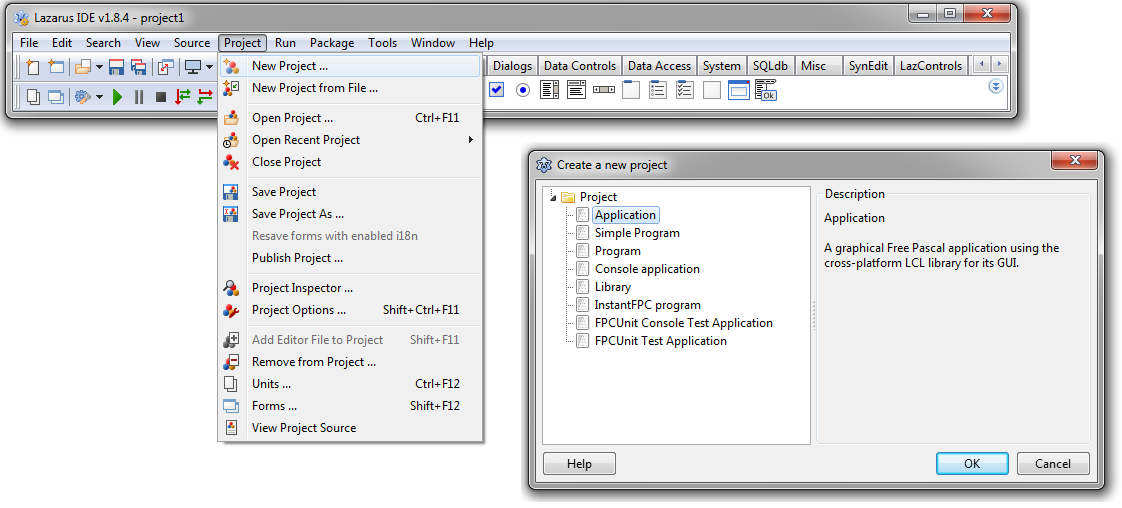Open the Run menu
1122x508 pixels.
285,43
